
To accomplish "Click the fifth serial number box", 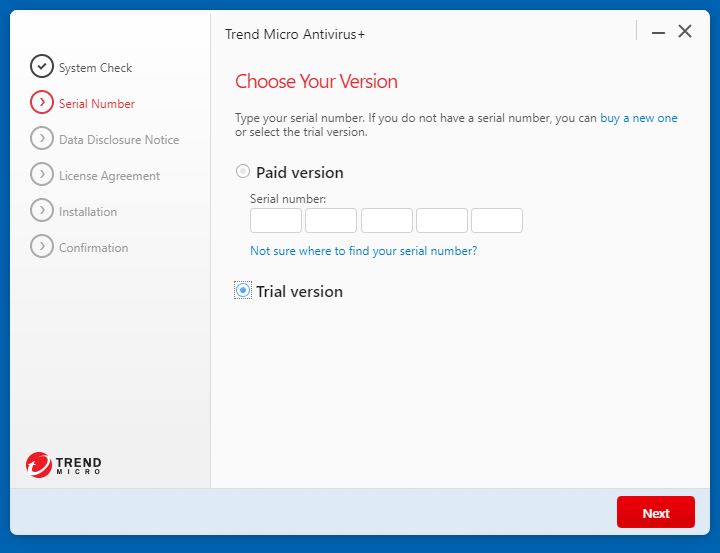I will (x=497, y=220).
